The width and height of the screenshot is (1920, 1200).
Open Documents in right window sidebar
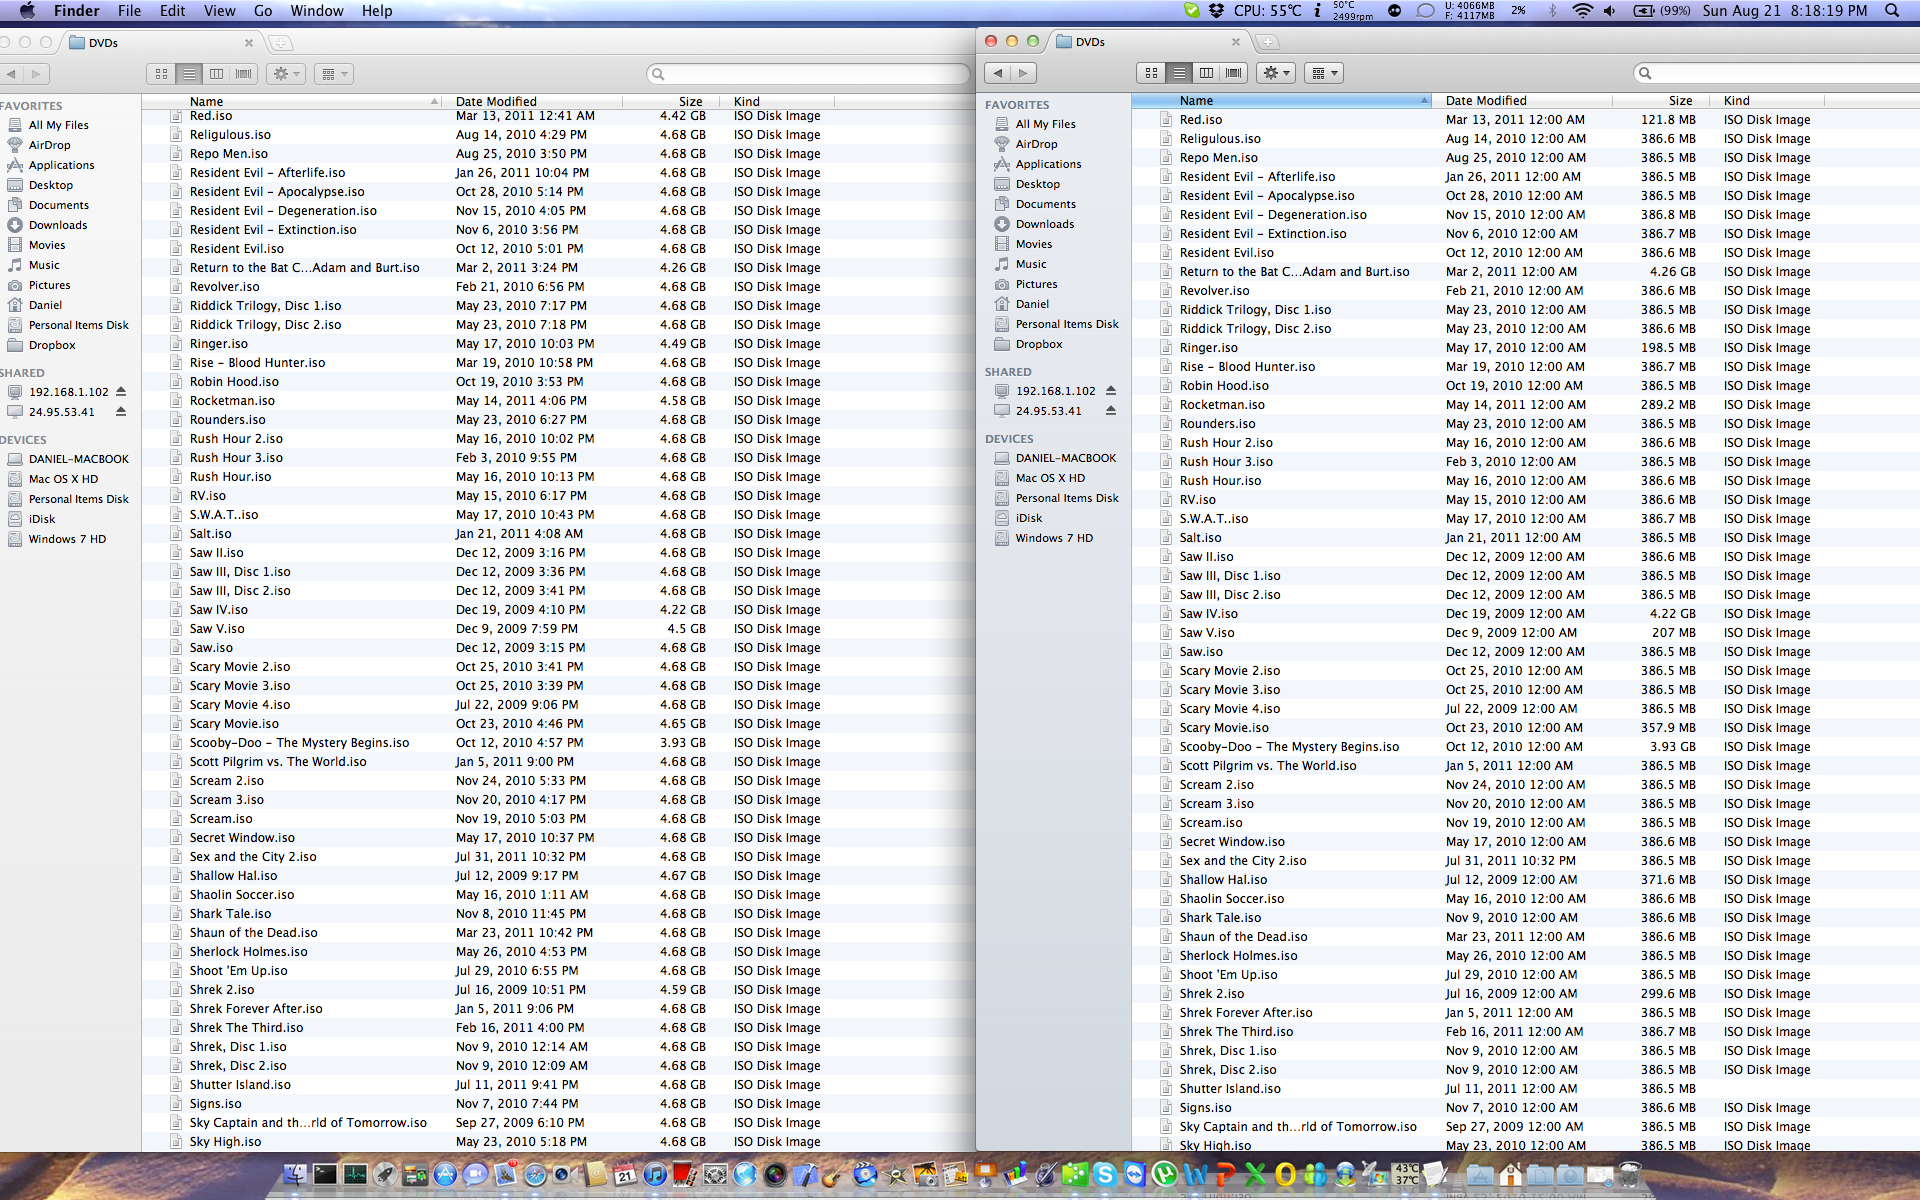click(x=1045, y=204)
